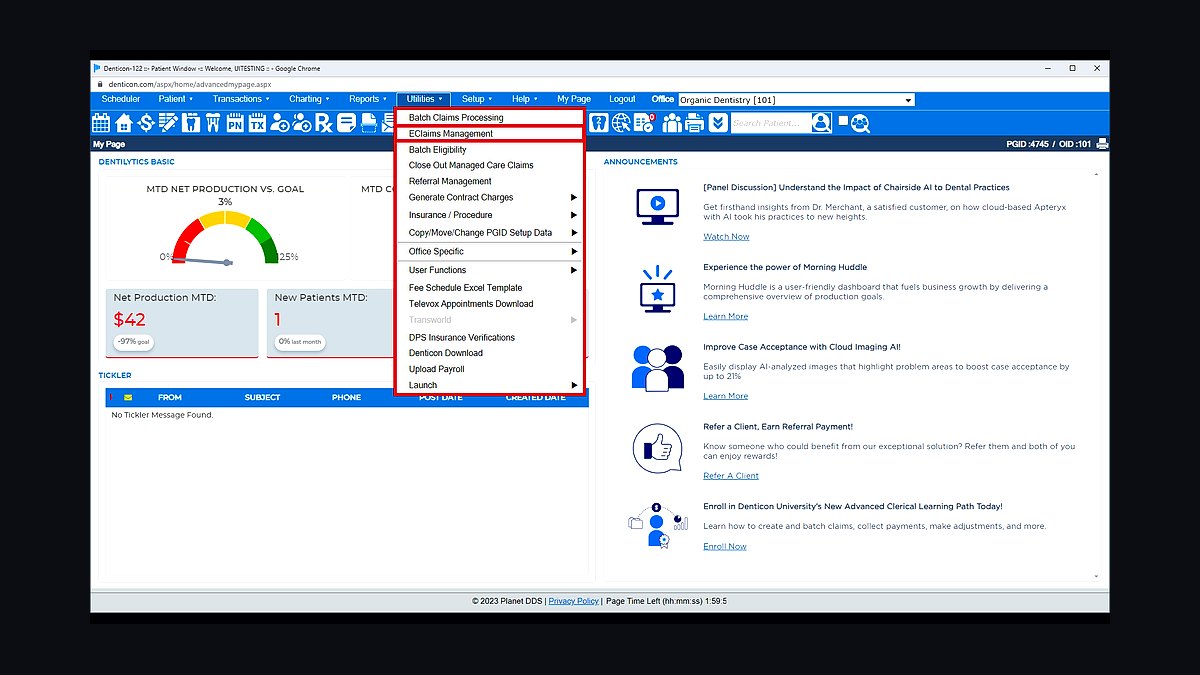Open the Transactions menu dropdown

coord(241,99)
